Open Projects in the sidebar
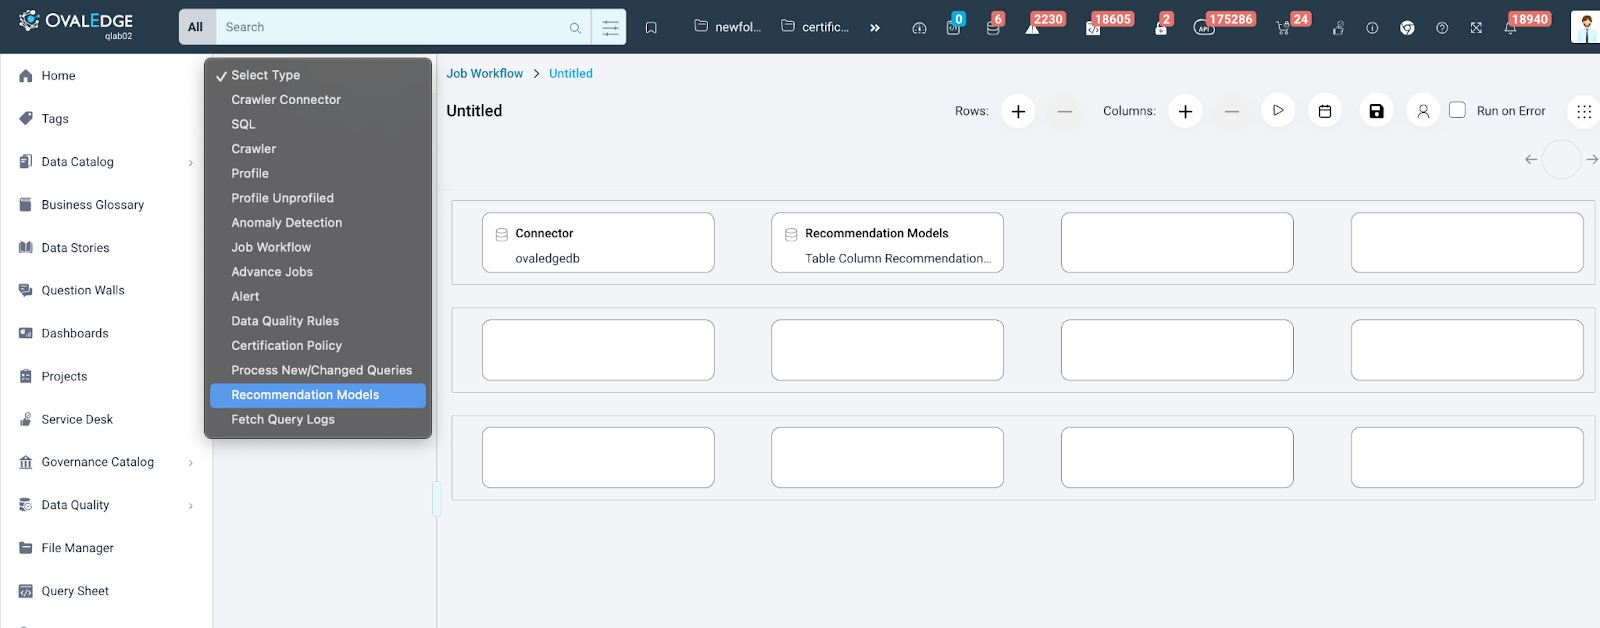This screenshot has height=628, width=1600. [x=64, y=377]
